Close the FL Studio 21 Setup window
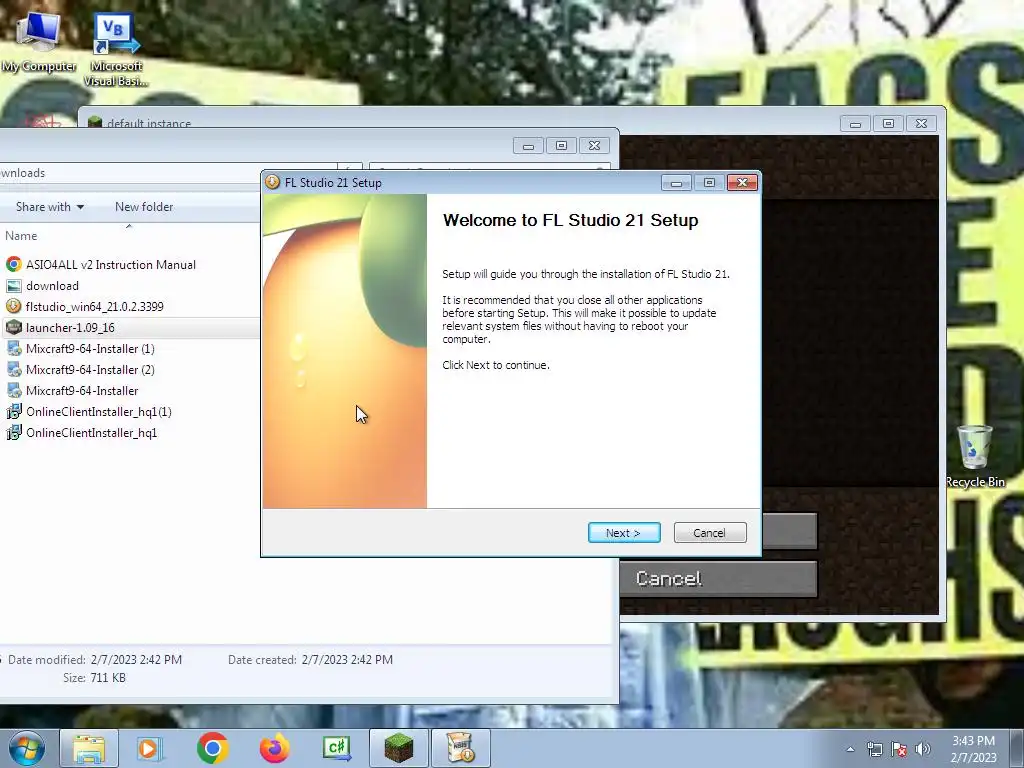 pyautogui.click(x=743, y=183)
